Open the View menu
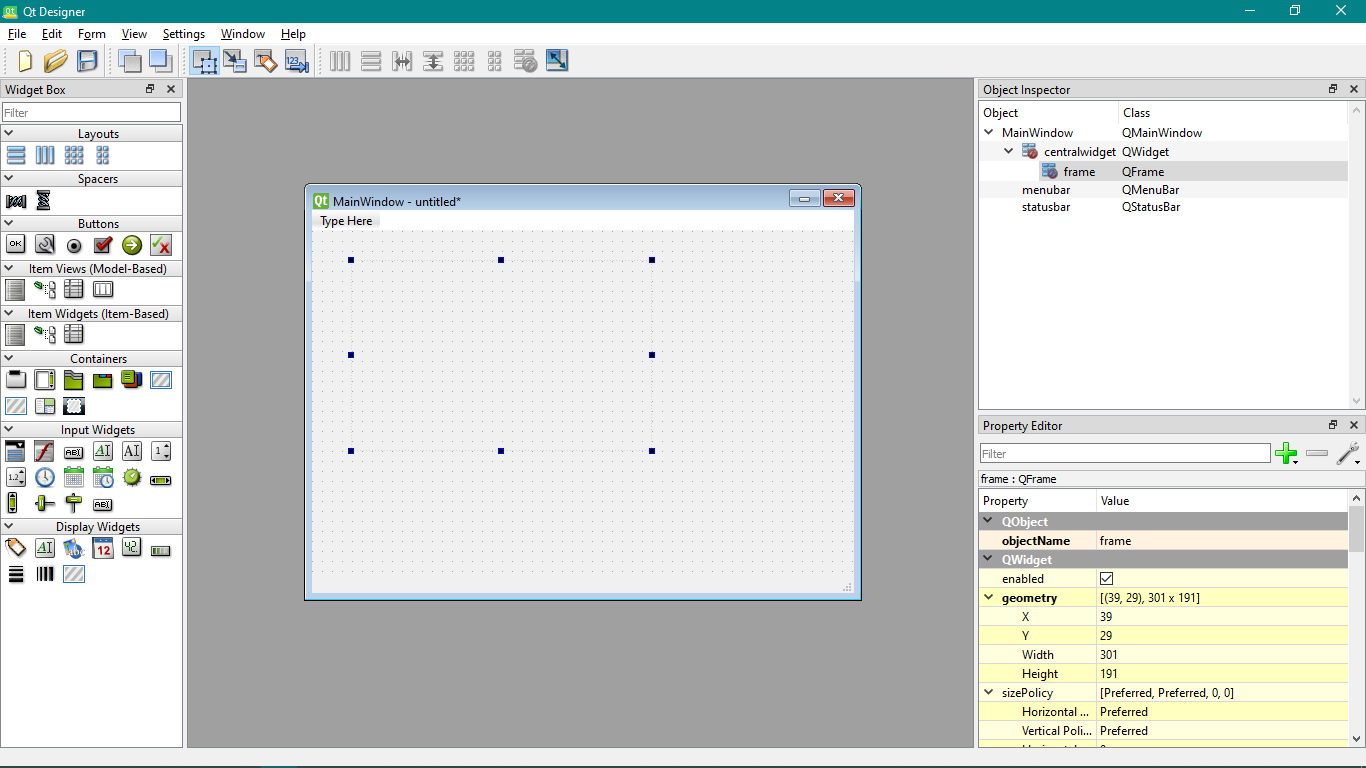 [x=135, y=34]
